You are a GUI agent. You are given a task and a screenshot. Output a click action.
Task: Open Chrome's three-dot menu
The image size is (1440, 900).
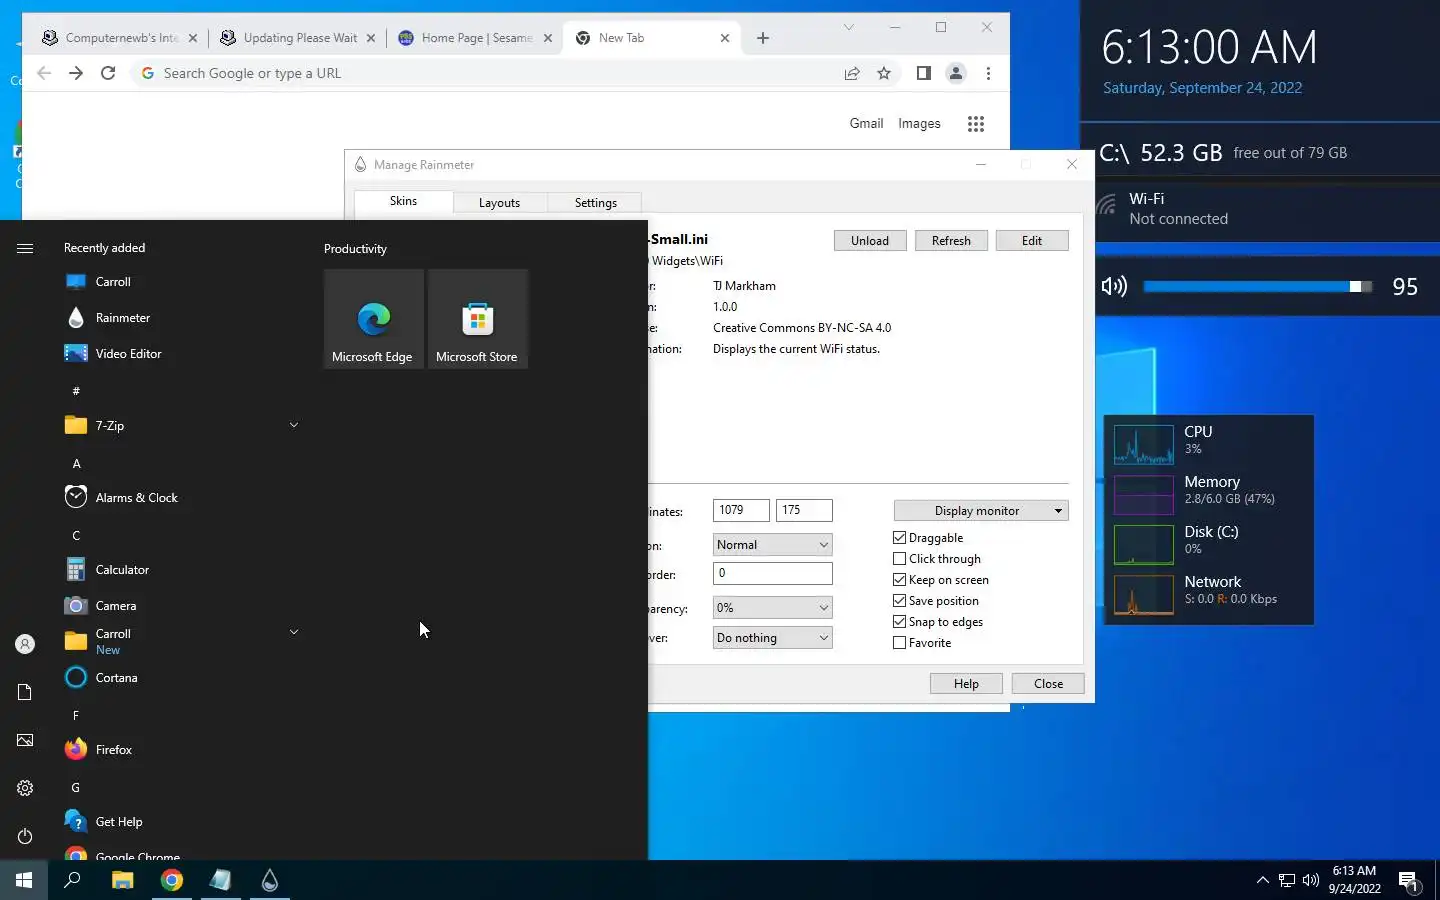[x=988, y=73]
